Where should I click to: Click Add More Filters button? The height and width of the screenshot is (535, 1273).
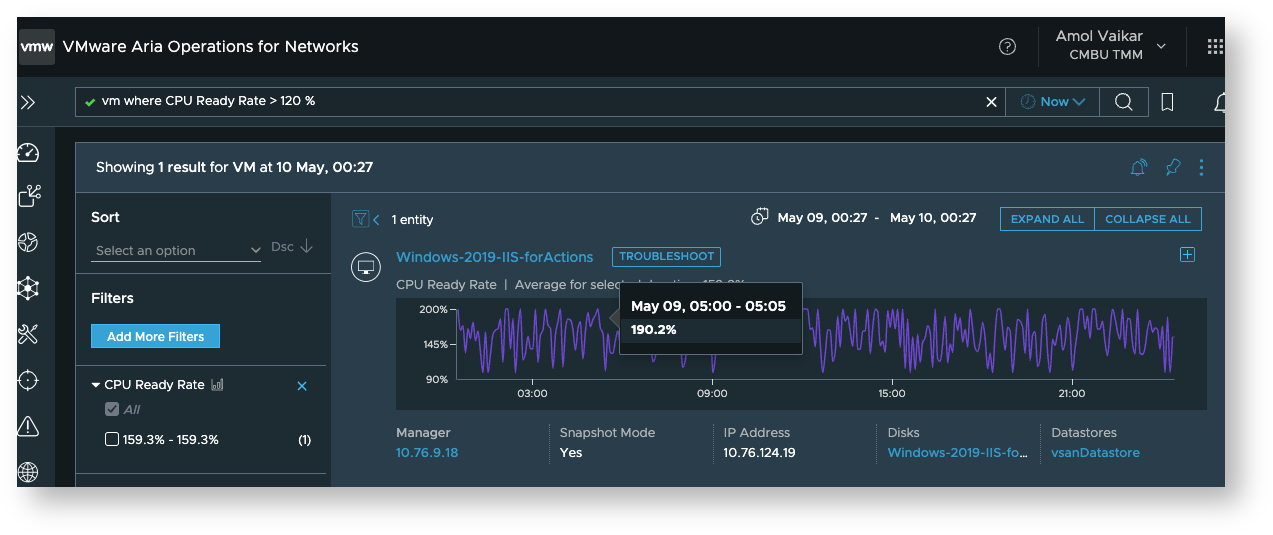pos(155,336)
